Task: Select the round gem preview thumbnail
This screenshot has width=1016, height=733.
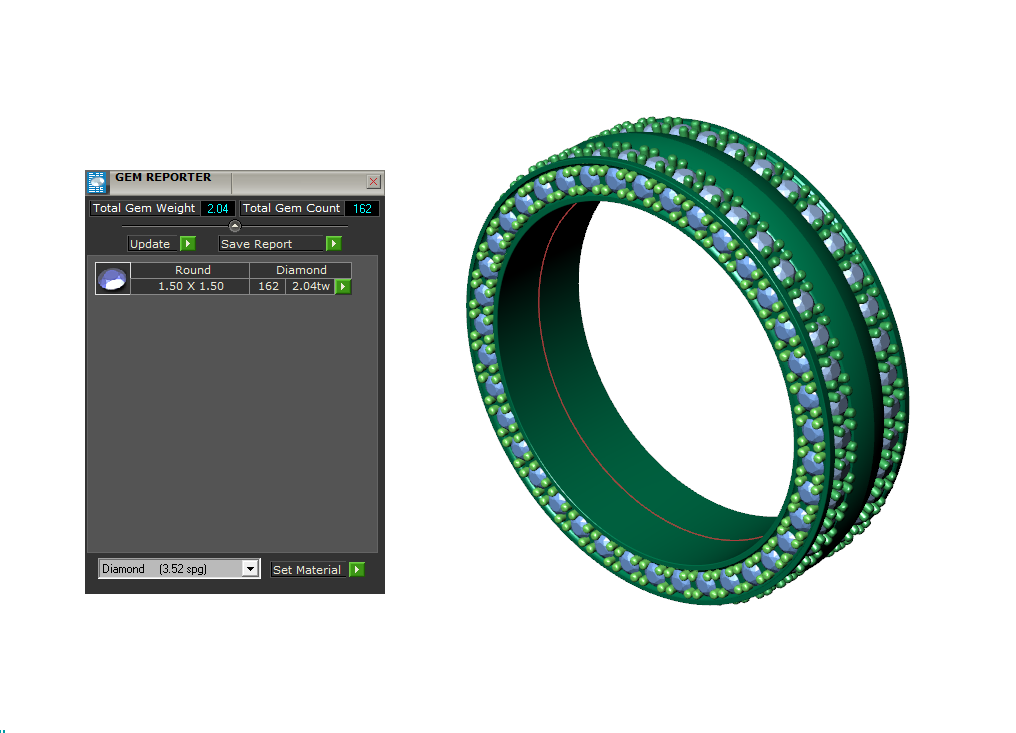Action: (112, 278)
